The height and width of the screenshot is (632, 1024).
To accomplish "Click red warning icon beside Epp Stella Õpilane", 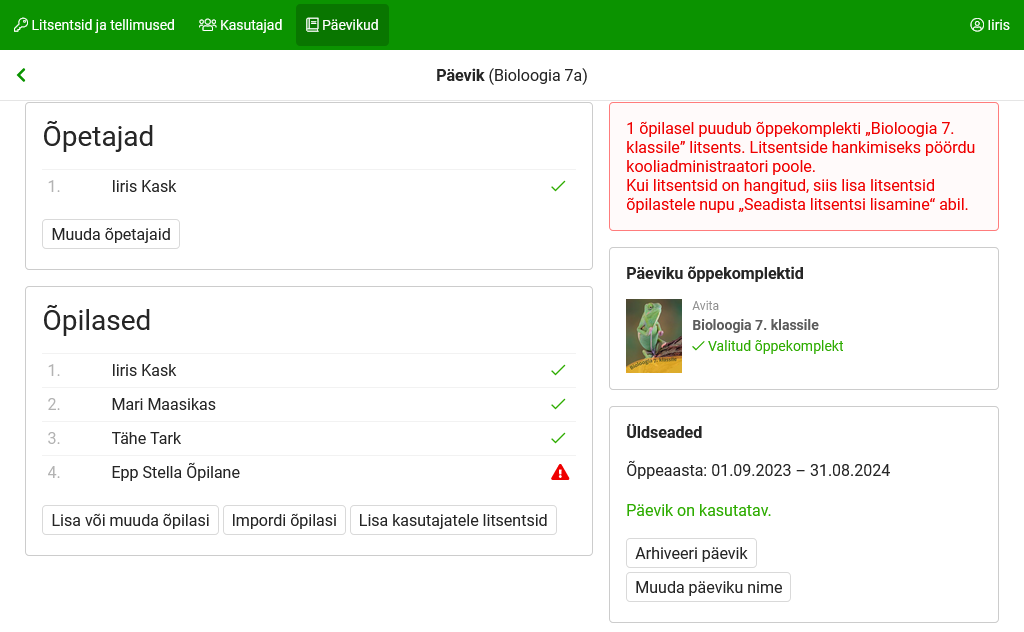I will 560,472.
